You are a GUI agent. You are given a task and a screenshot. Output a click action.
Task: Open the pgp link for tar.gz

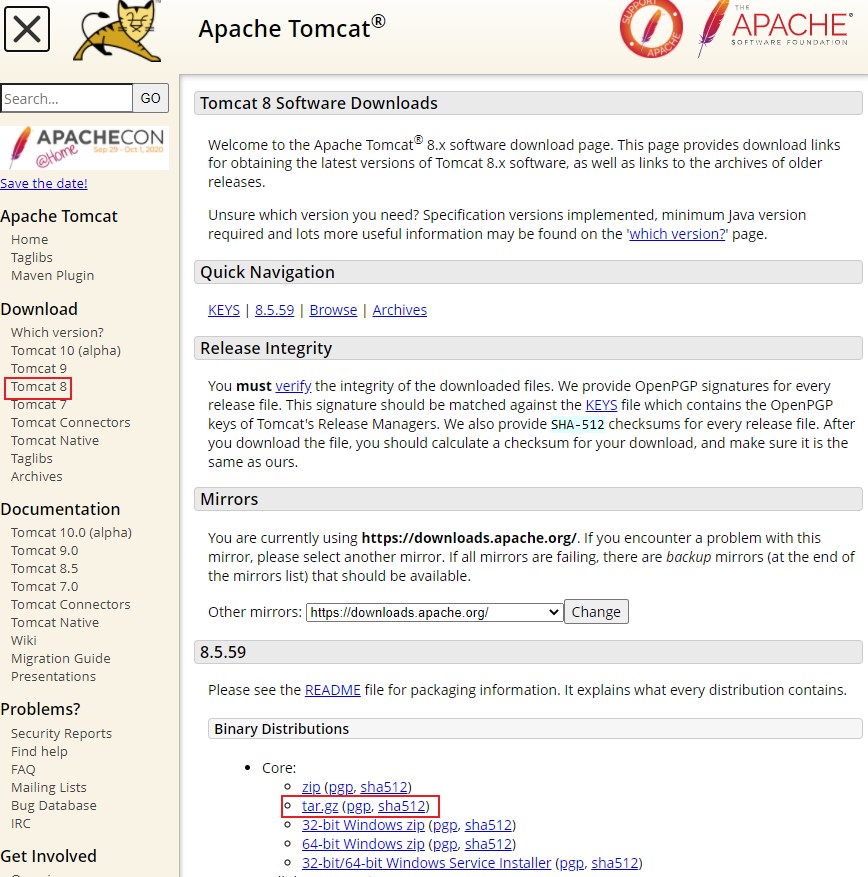[359, 806]
